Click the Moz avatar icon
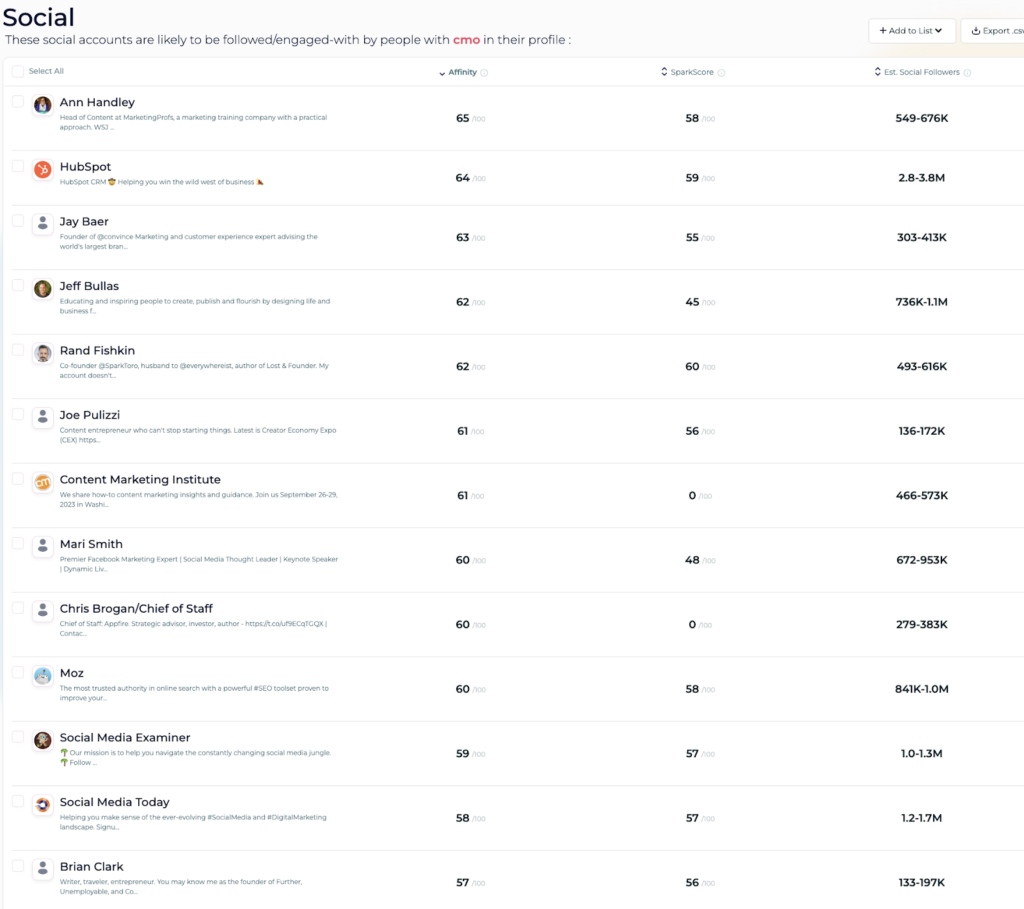 click(42, 676)
